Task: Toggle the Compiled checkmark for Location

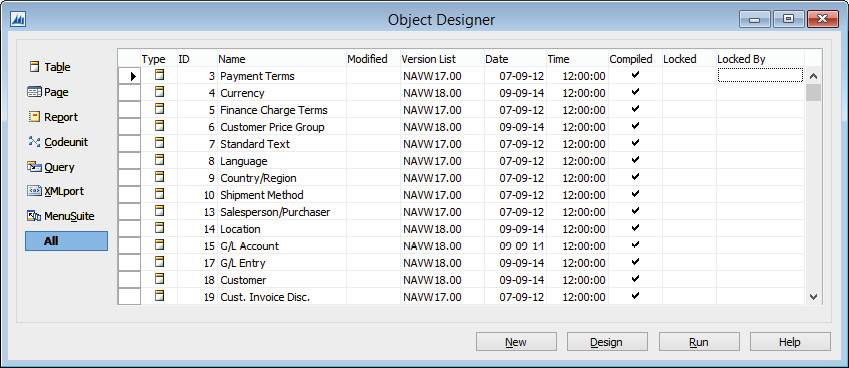Action: click(635, 228)
